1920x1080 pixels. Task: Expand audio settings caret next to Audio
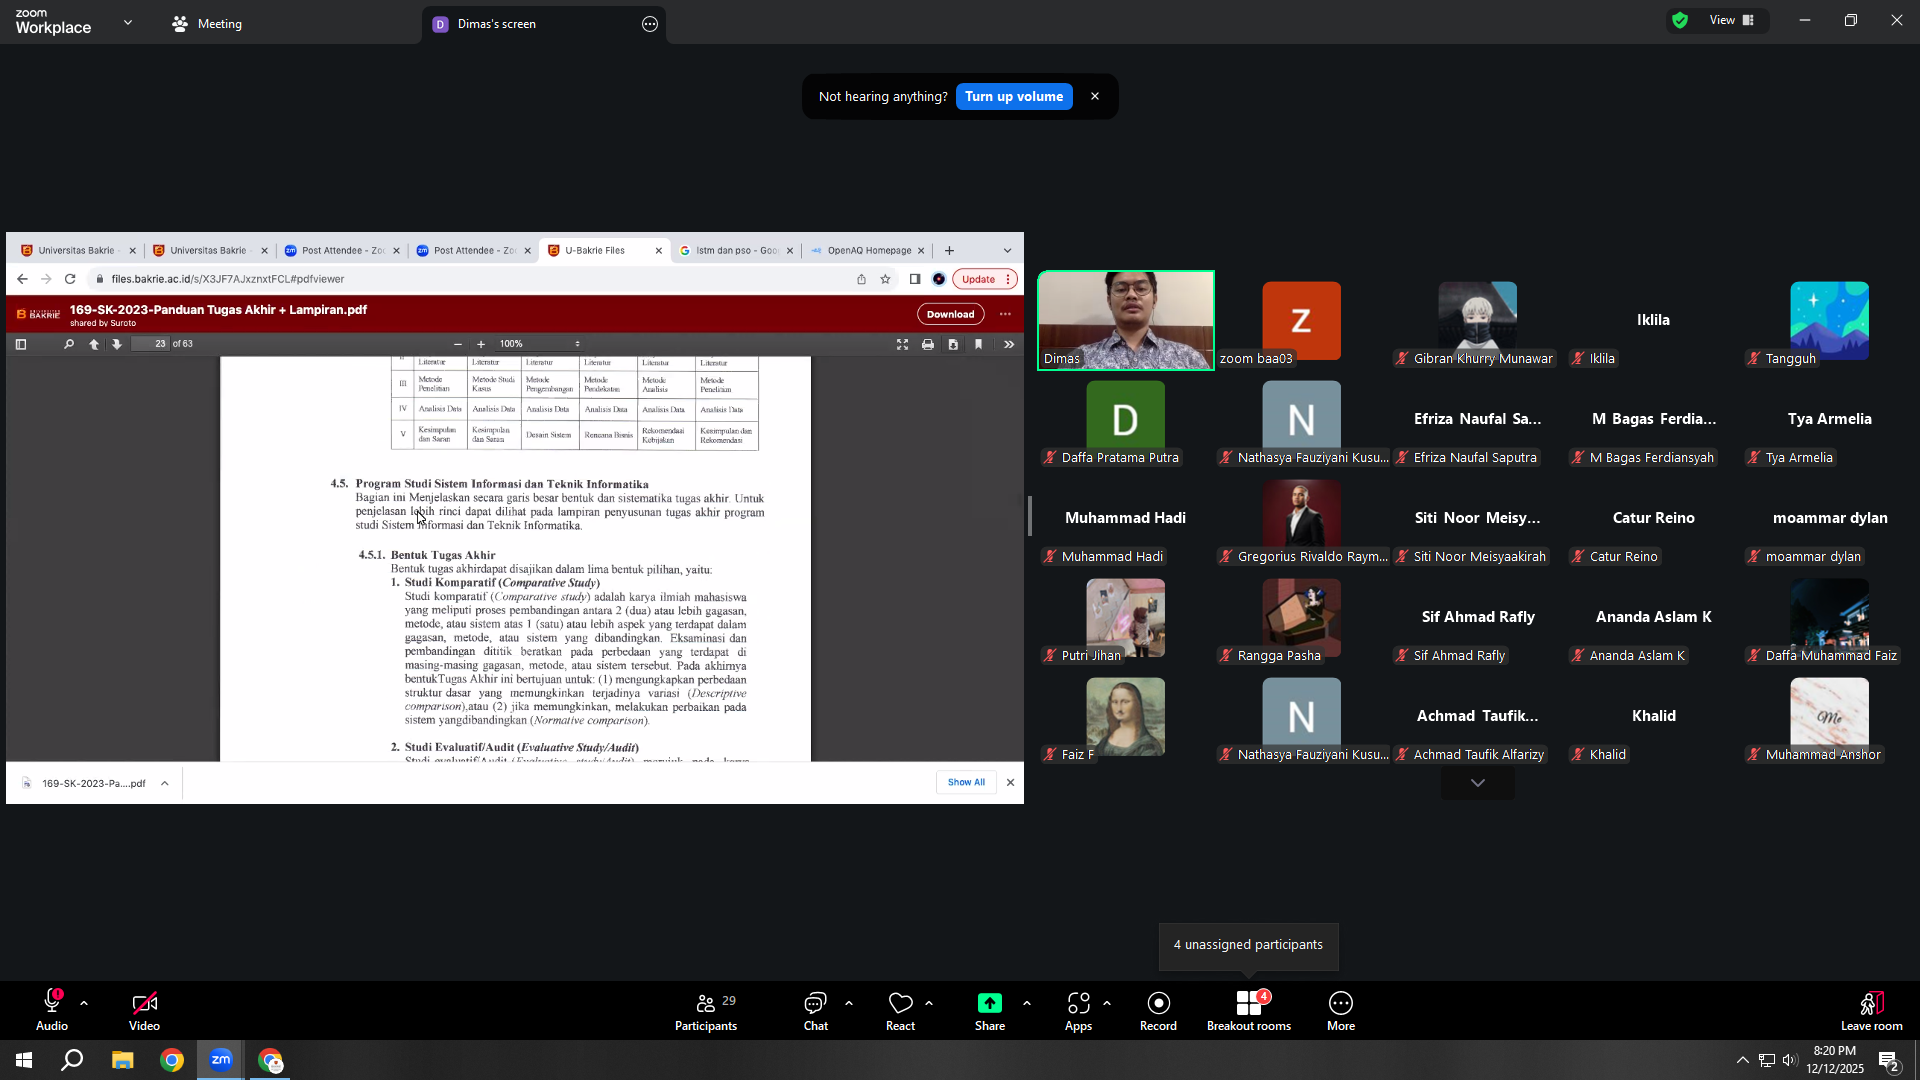84,1003
